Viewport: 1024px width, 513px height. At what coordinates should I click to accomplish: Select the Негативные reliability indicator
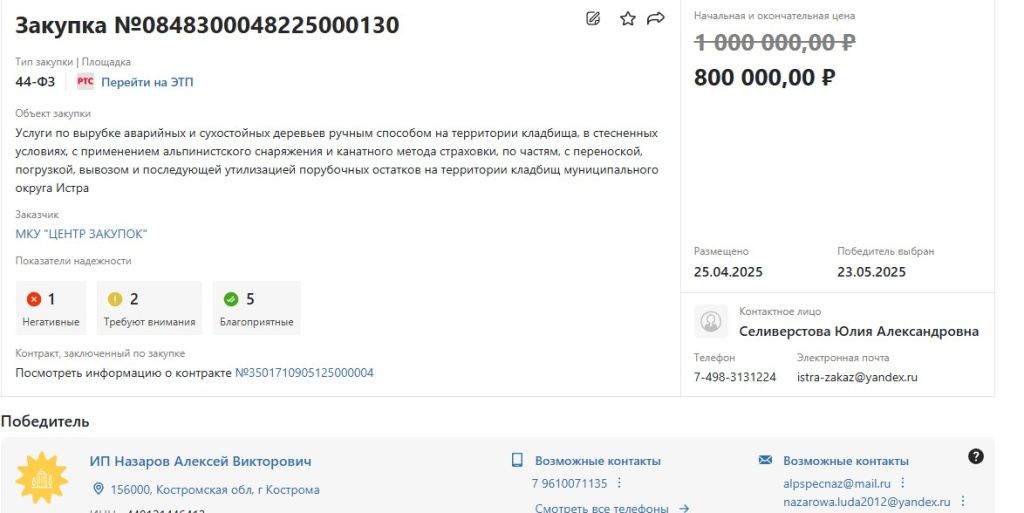pos(51,308)
